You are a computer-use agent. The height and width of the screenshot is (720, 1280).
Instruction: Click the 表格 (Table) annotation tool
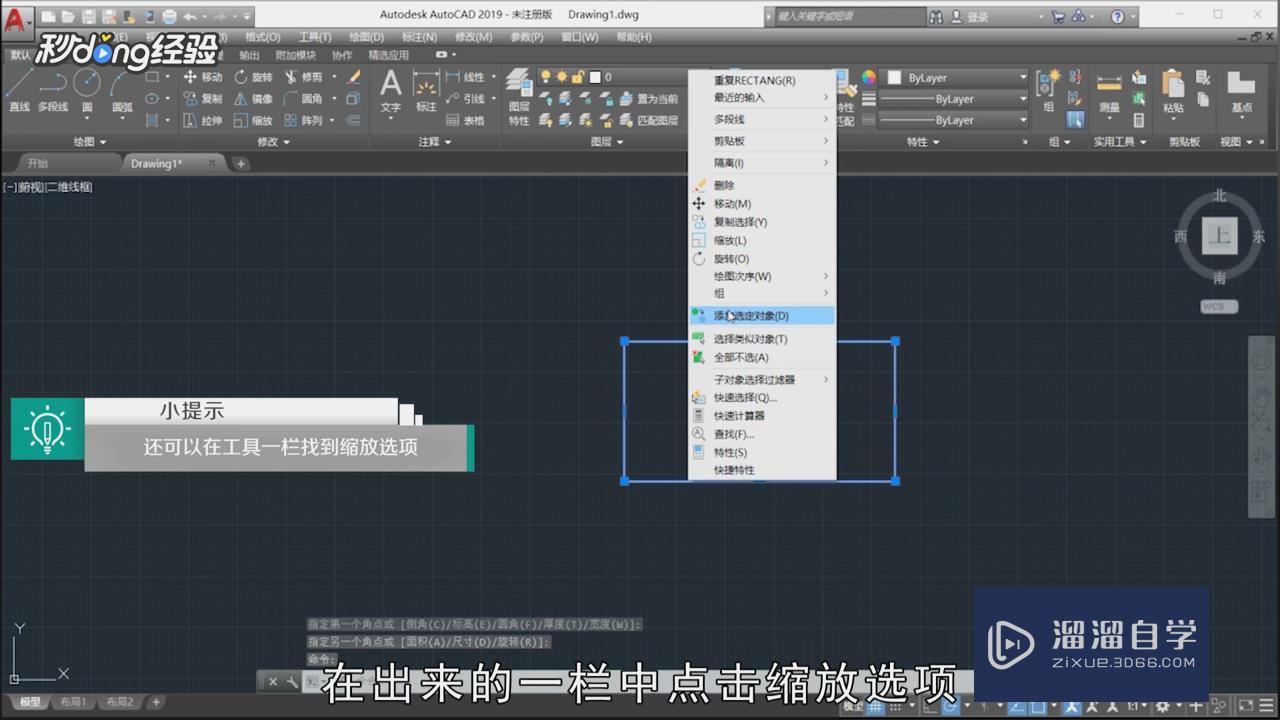[x=465, y=120]
